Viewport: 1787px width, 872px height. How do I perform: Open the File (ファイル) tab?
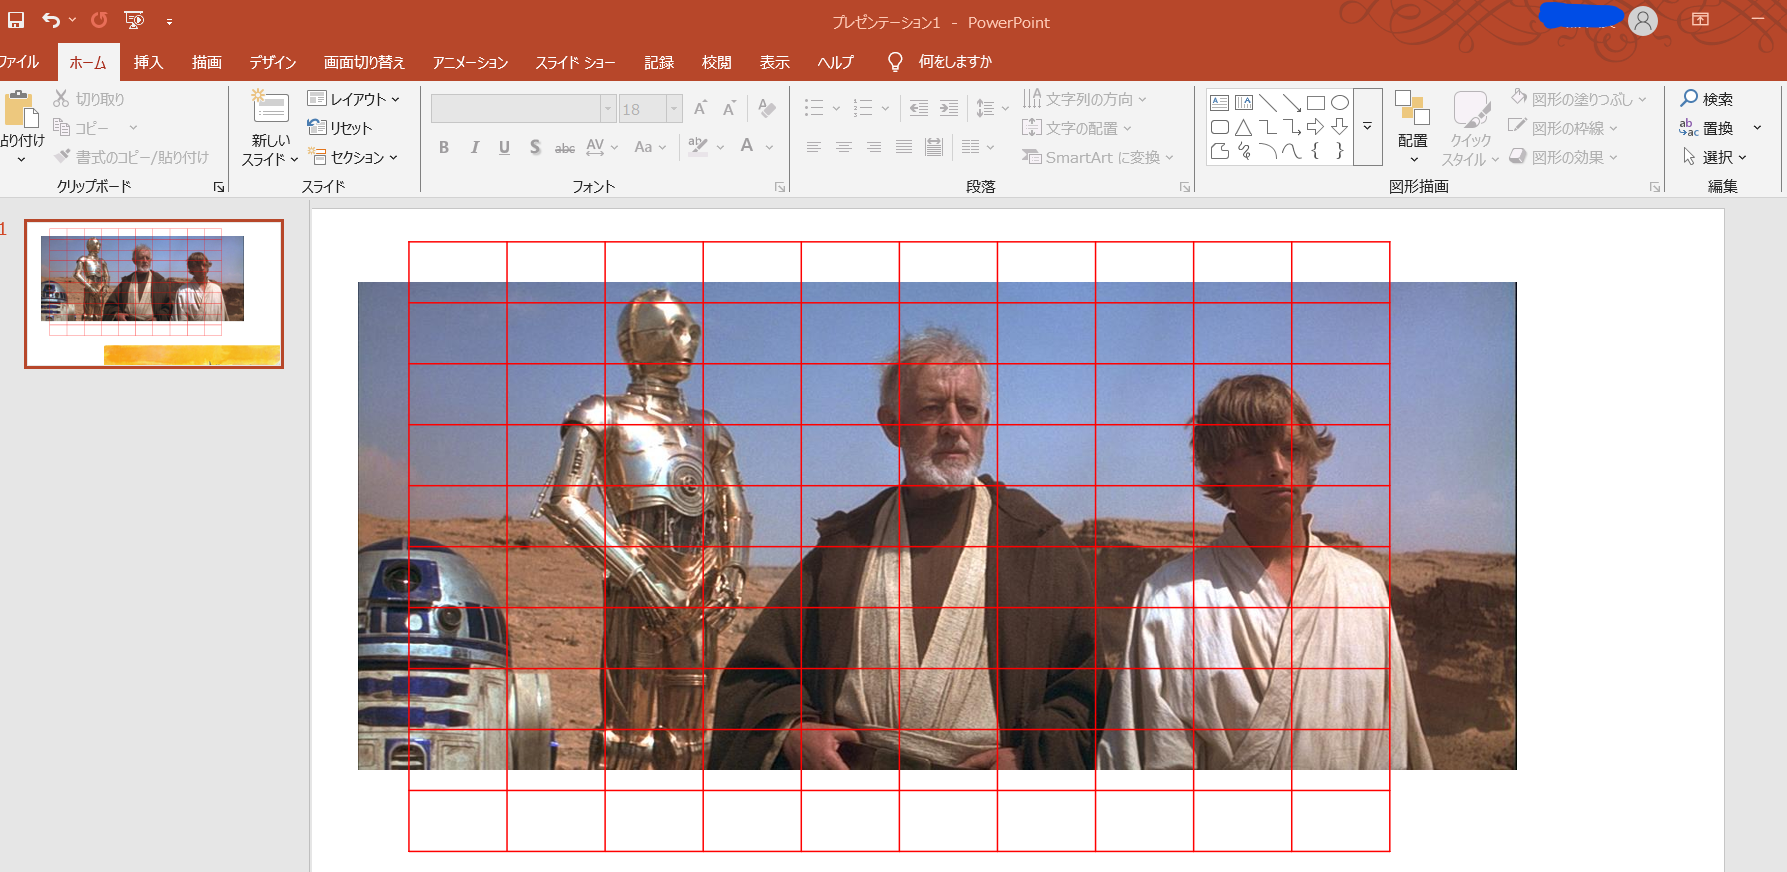pos(18,62)
